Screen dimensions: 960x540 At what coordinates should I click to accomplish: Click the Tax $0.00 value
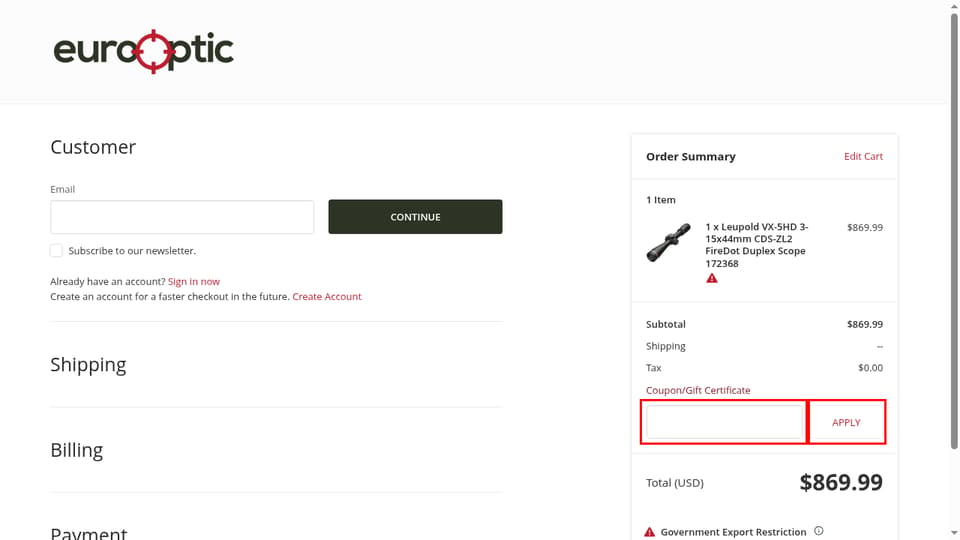(870, 368)
